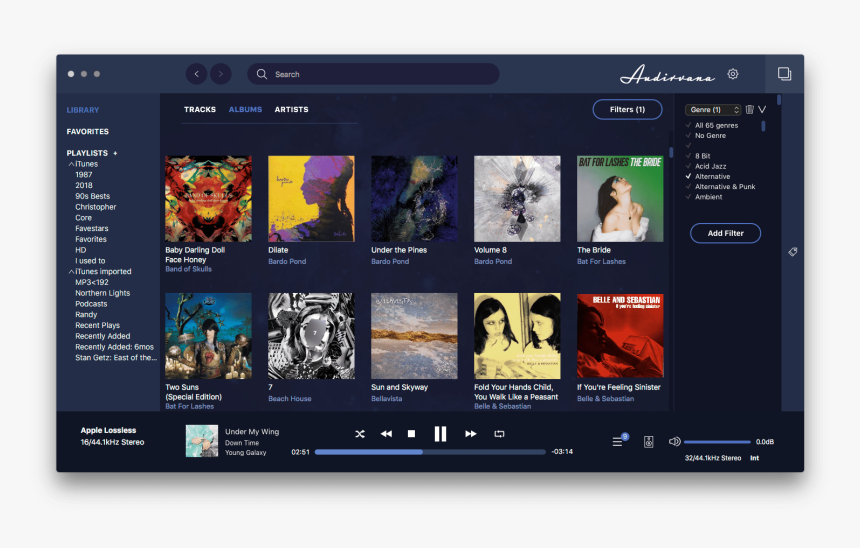The width and height of the screenshot is (860, 548).
Task: Mute the volume speaker icon
Action: click(675, 442)
